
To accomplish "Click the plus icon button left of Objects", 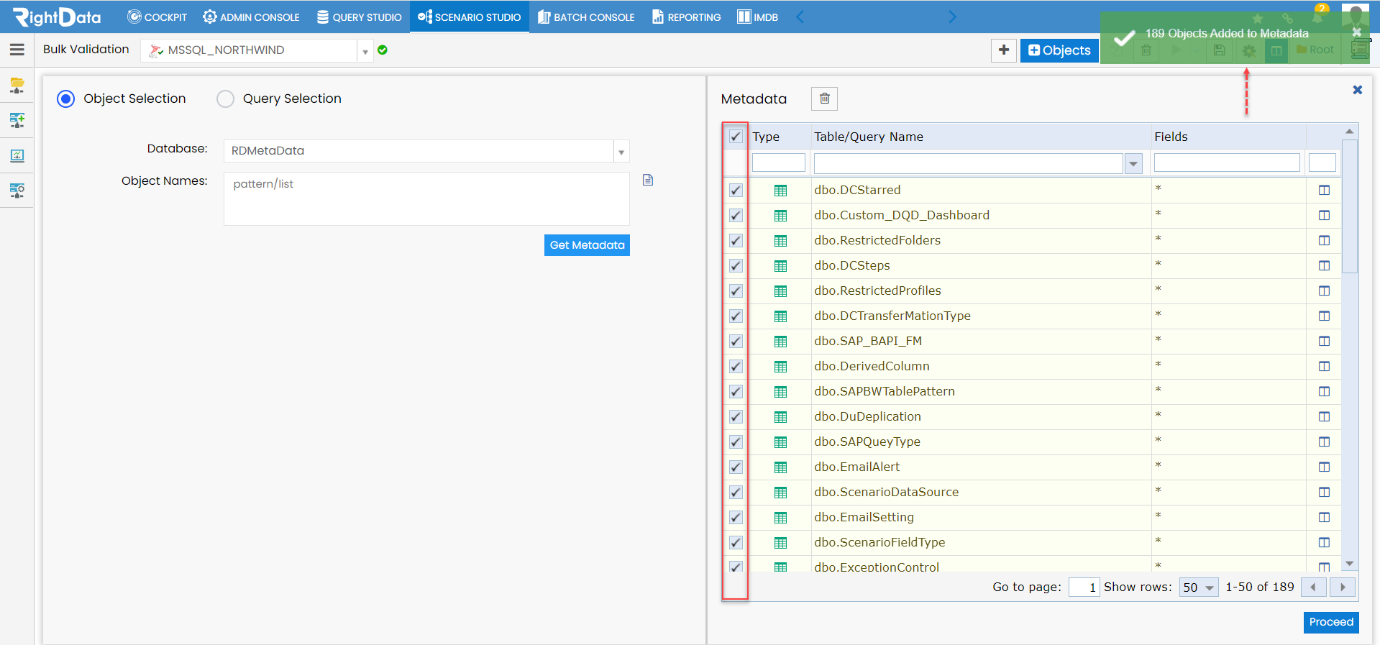I will tap(1004, 50).
